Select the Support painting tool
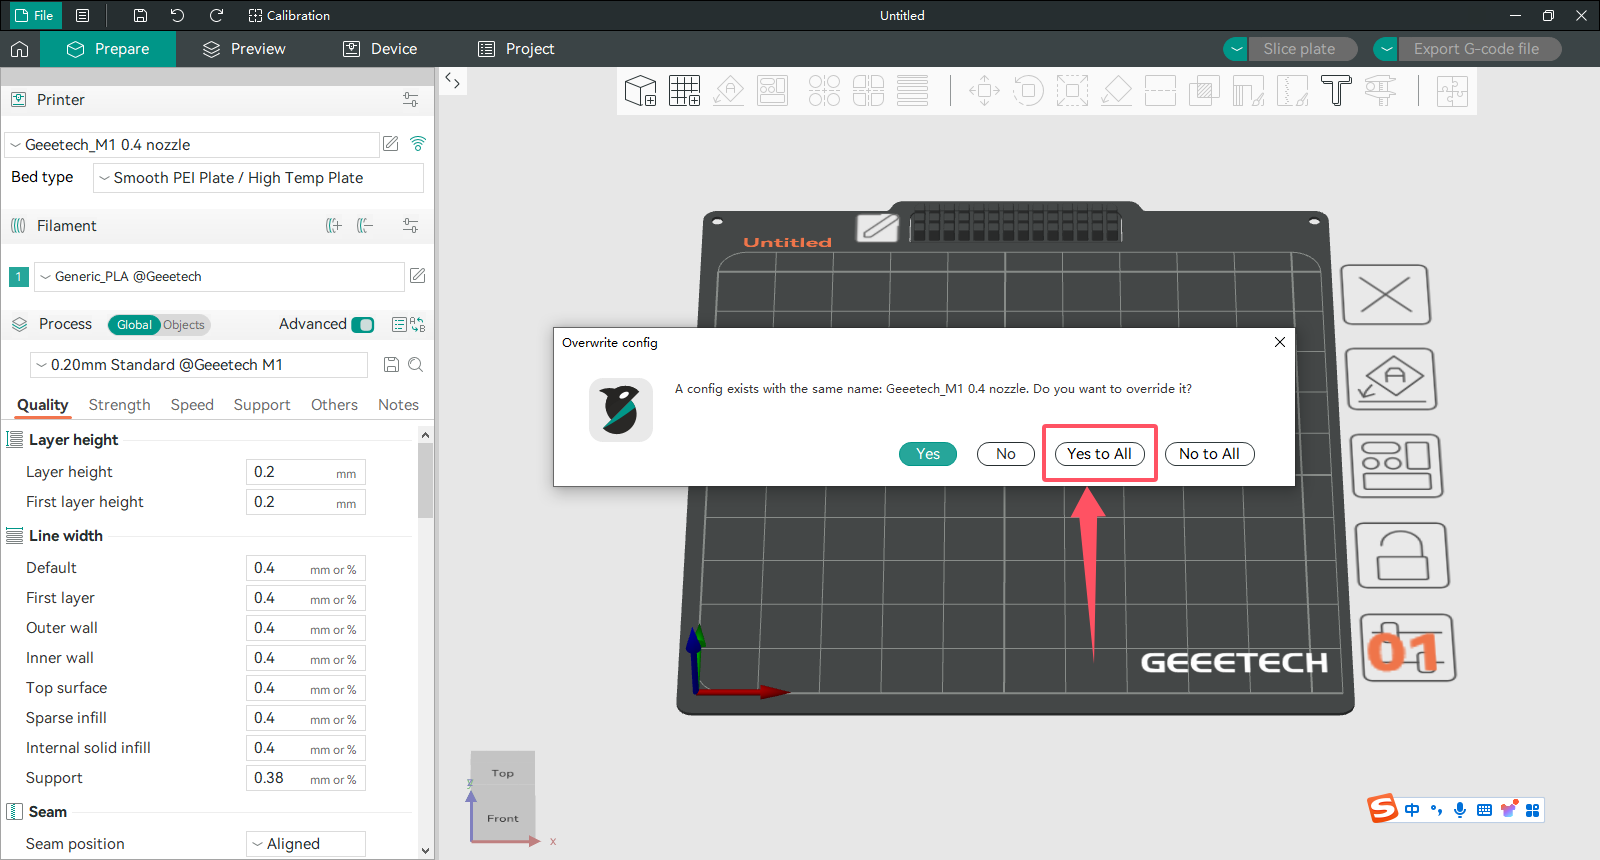Screen dimensions: 1600x860 point(1248,91)
